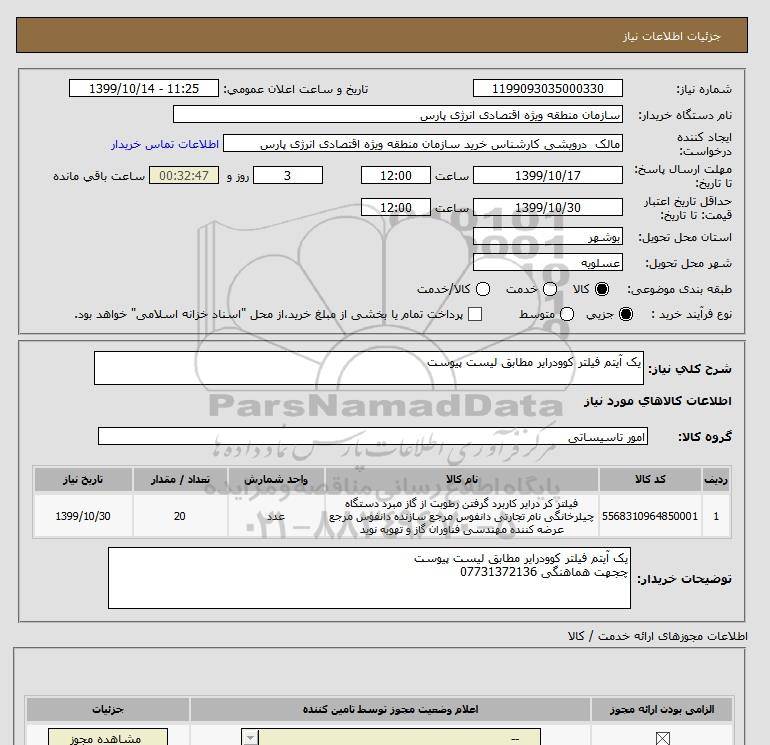Screen dimensions: 770x745
Task: Open the license status dropdown arrow
Action: (250, 738)
